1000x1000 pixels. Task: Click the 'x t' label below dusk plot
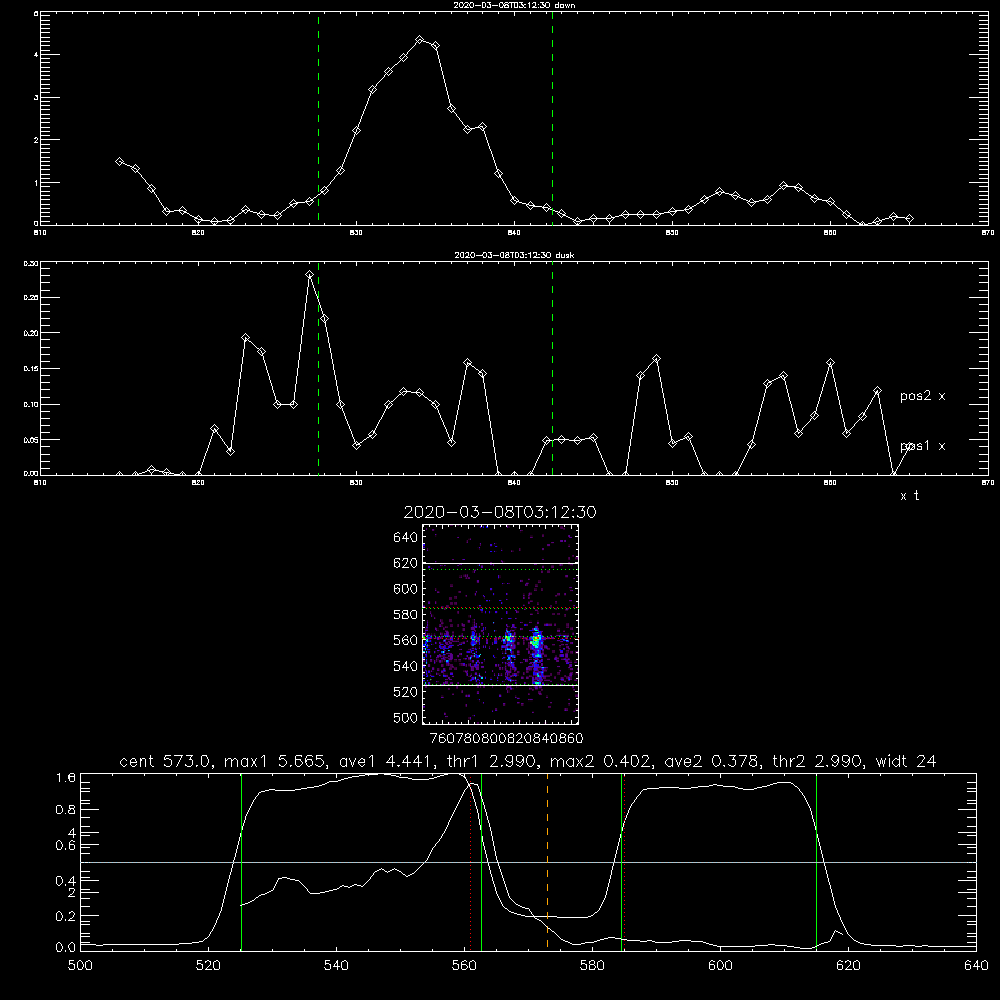(x=909, y=496)
